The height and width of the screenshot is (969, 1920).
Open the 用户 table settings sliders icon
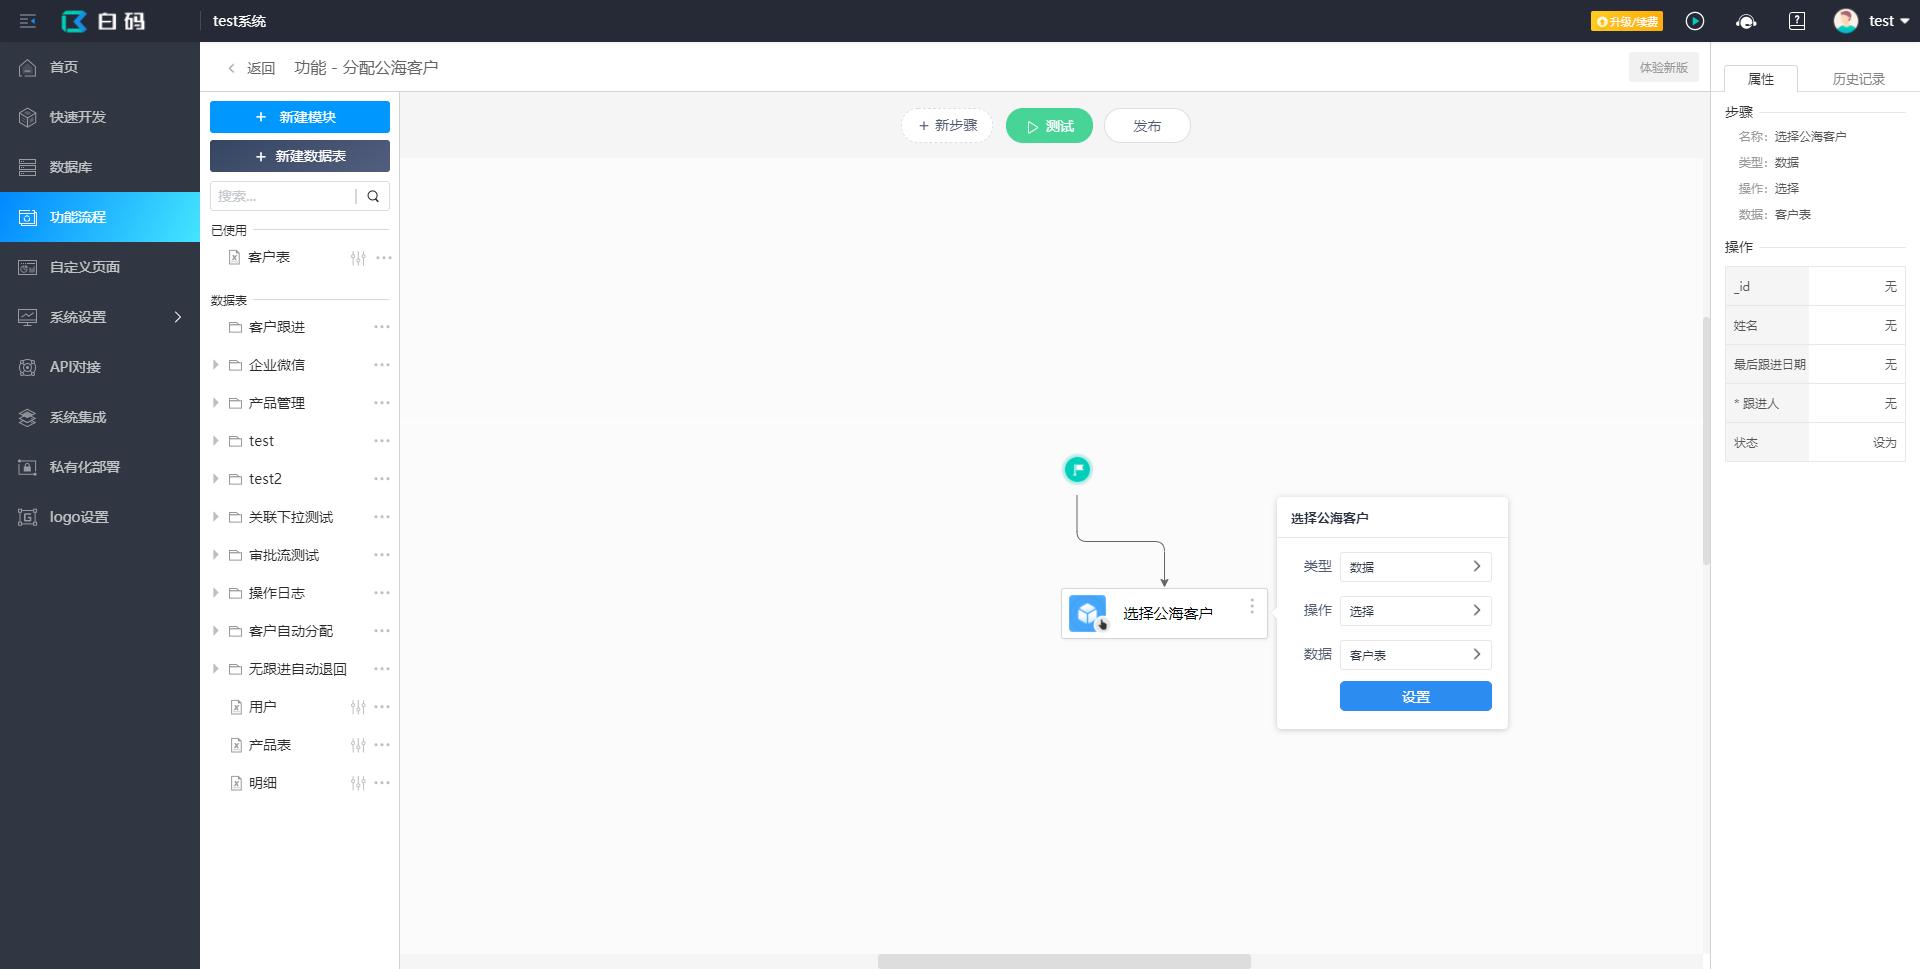click(358, 707)
